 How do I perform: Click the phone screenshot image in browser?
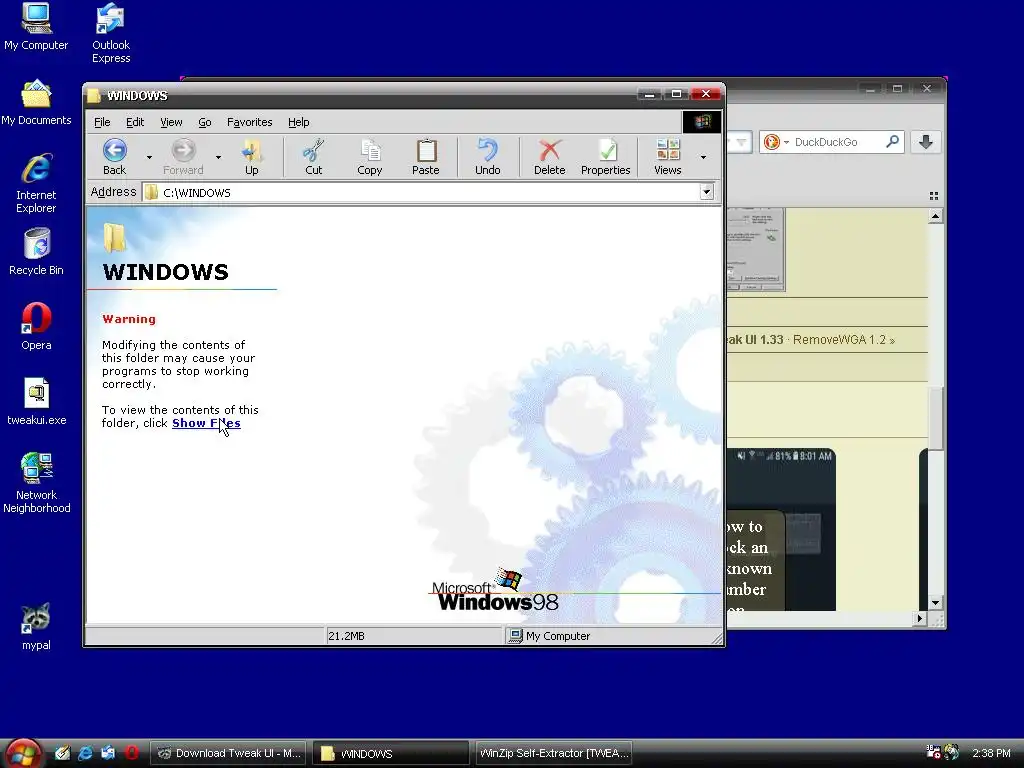[781, 530]
